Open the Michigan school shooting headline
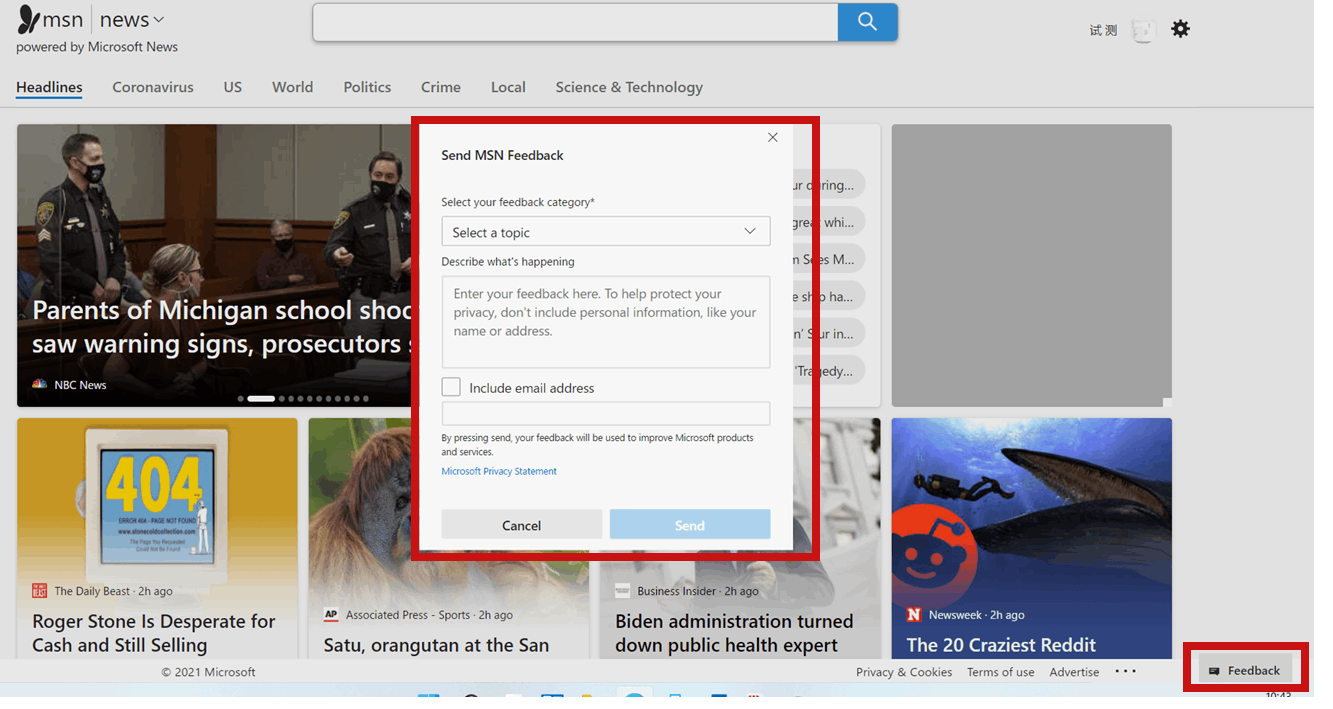Screen dimensions: 1333x709 (222, 327)
